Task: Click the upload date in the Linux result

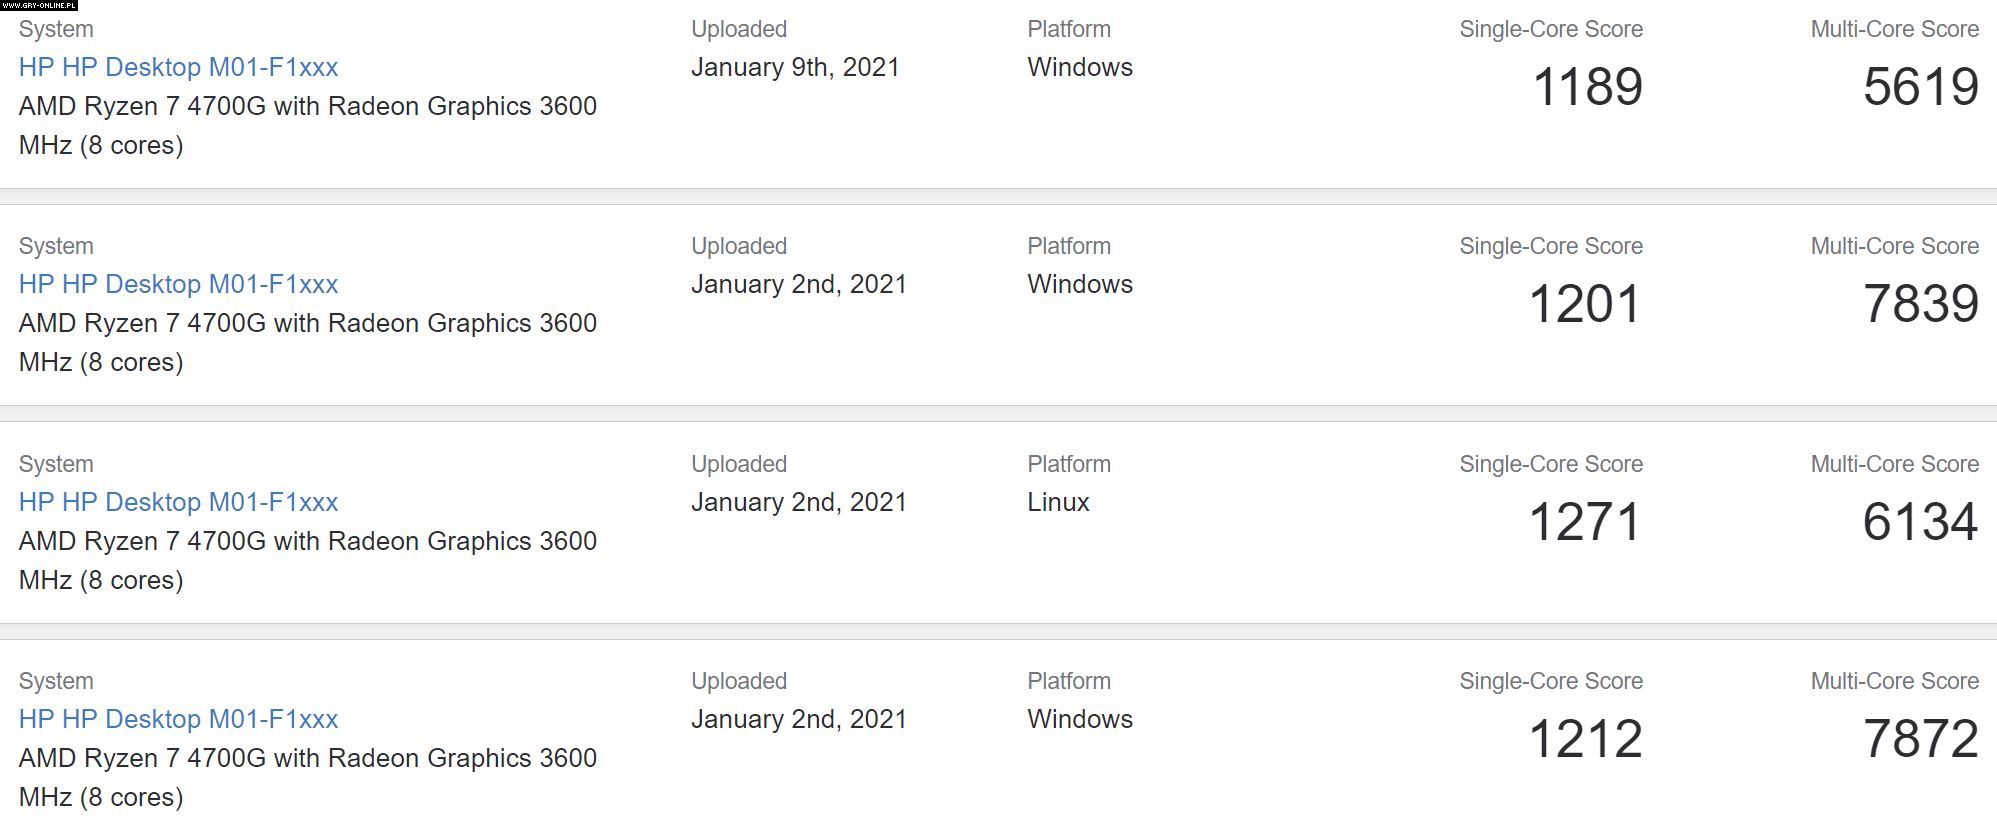Action: [799, 502]
